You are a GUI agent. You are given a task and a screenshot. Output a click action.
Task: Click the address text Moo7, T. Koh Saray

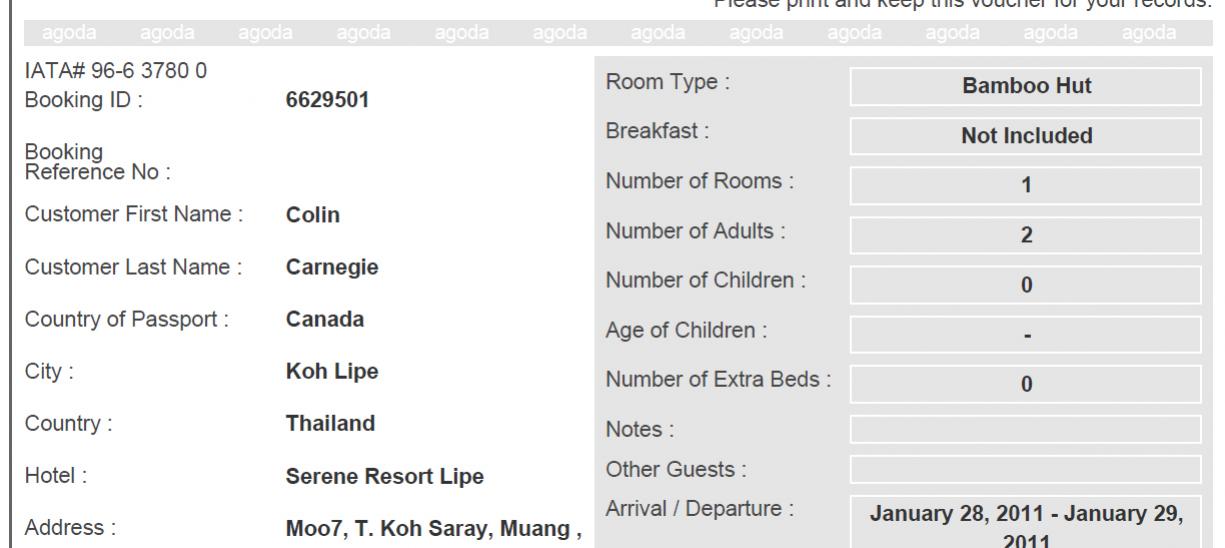(385, 528)
